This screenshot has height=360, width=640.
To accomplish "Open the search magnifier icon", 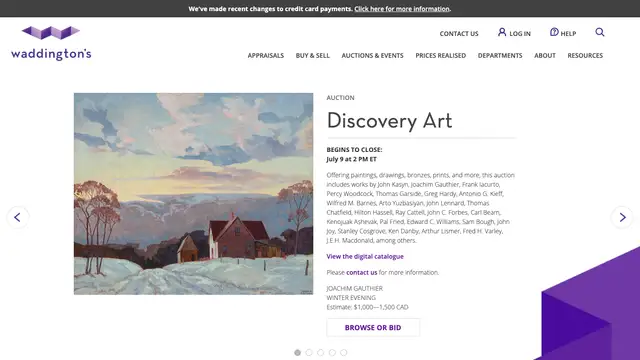I will [600, 32].
